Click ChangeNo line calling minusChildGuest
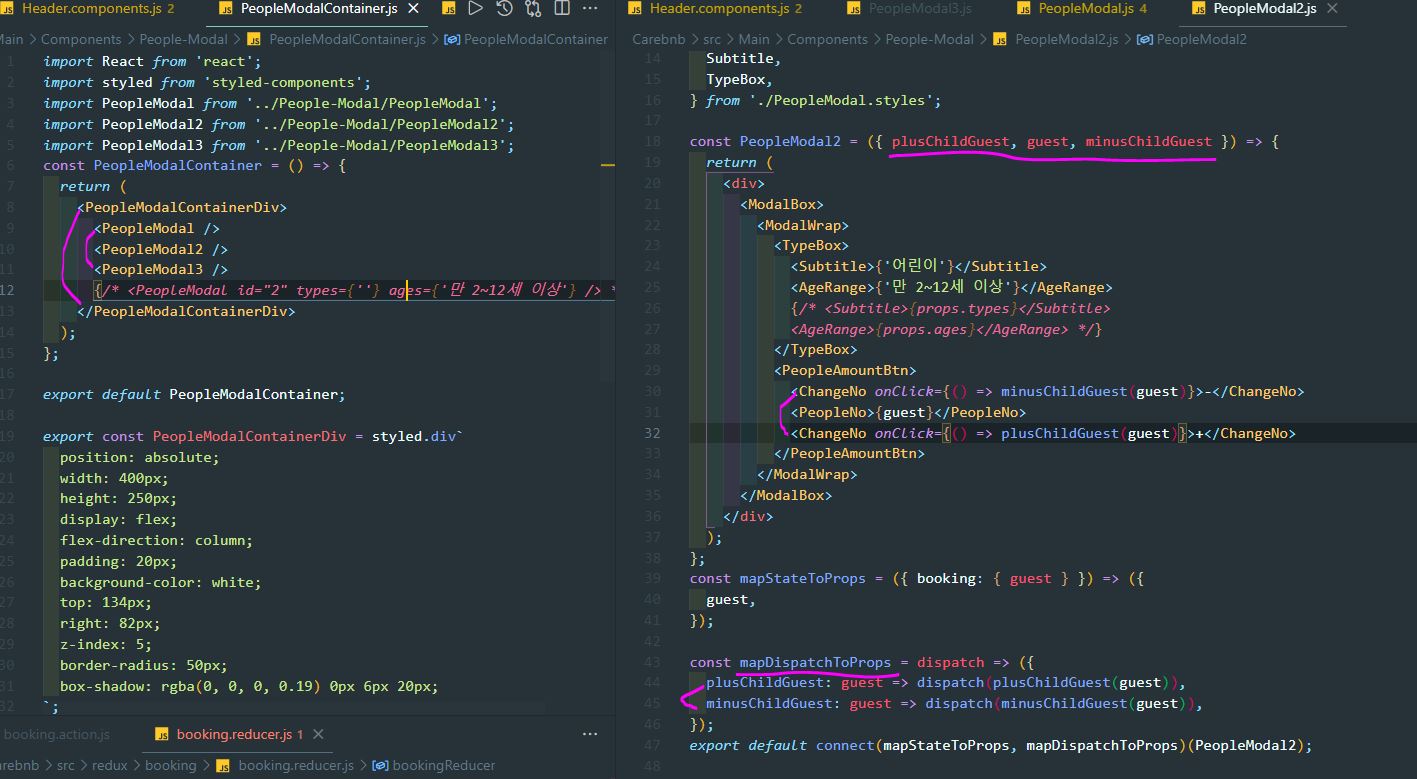This screenshot has height=779, width=1417. [x=1047, y=391]
